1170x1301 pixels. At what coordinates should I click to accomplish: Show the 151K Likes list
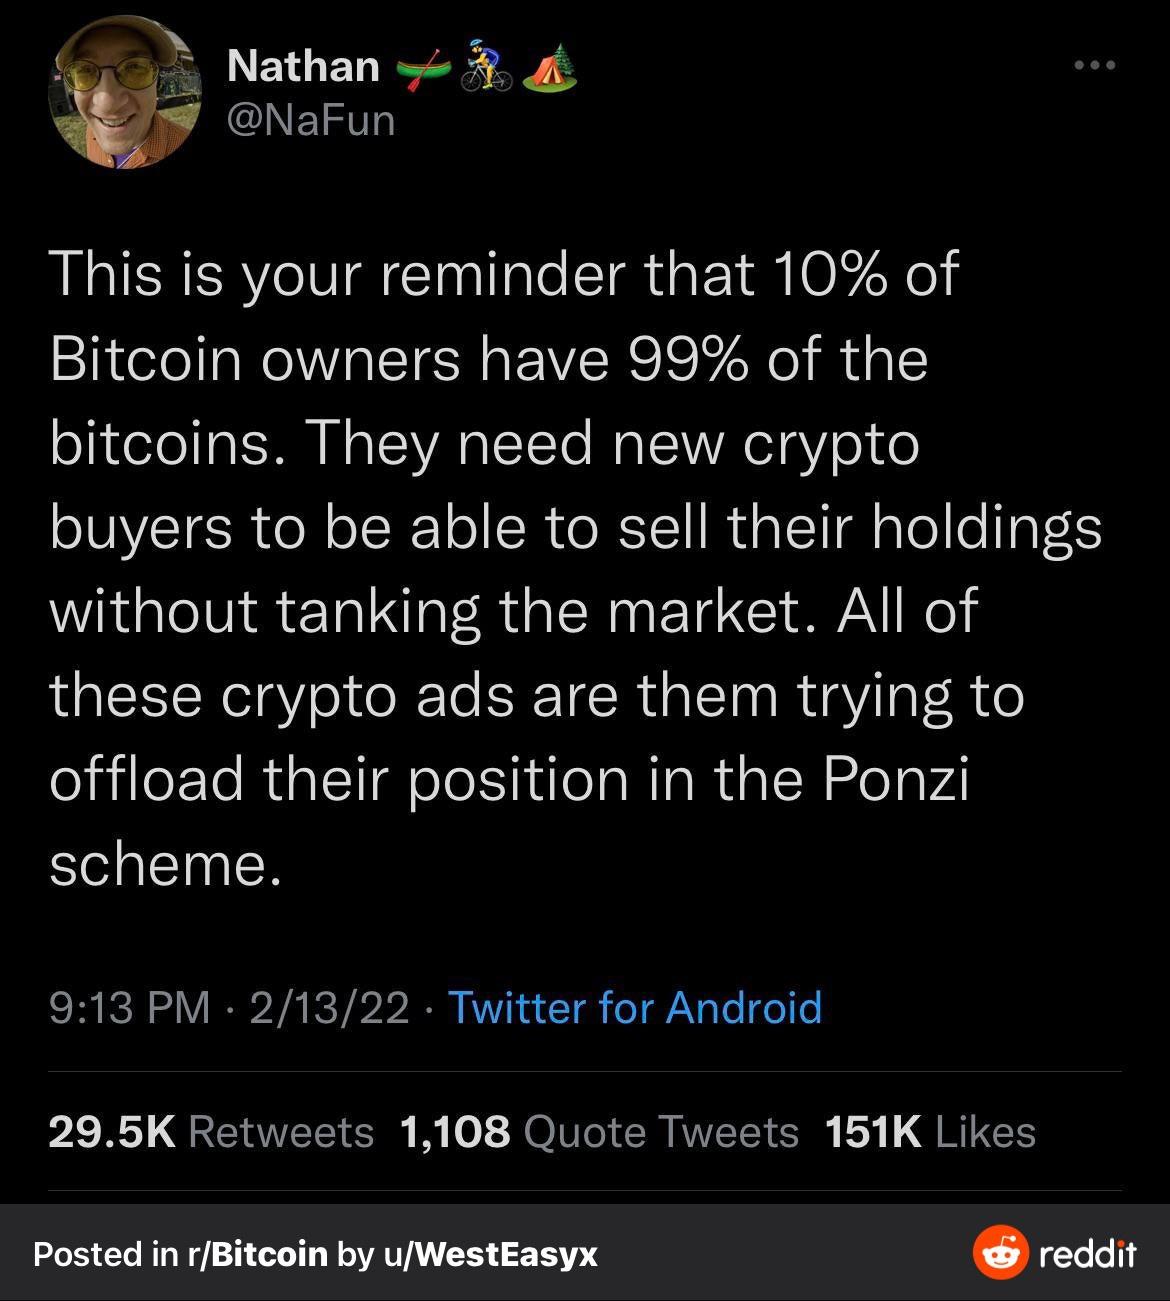coord(930,1132)
